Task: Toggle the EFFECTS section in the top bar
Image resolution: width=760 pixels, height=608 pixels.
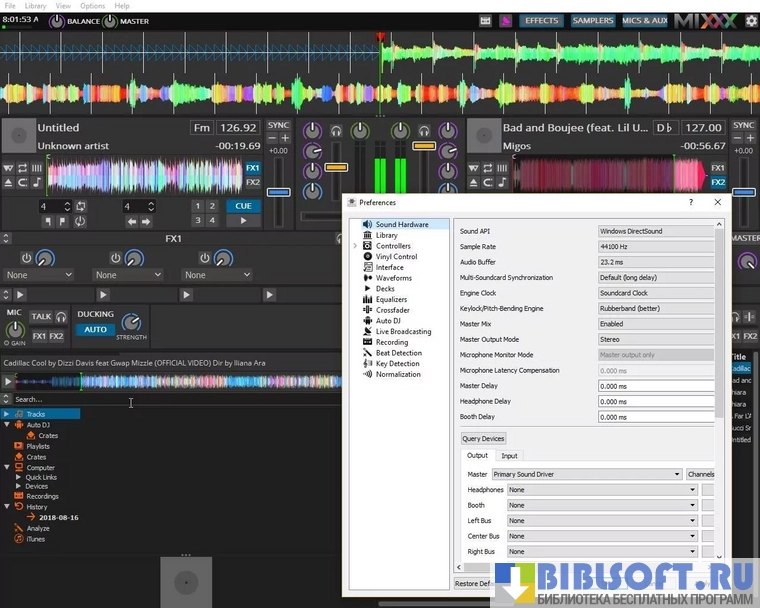Action: 541,20
